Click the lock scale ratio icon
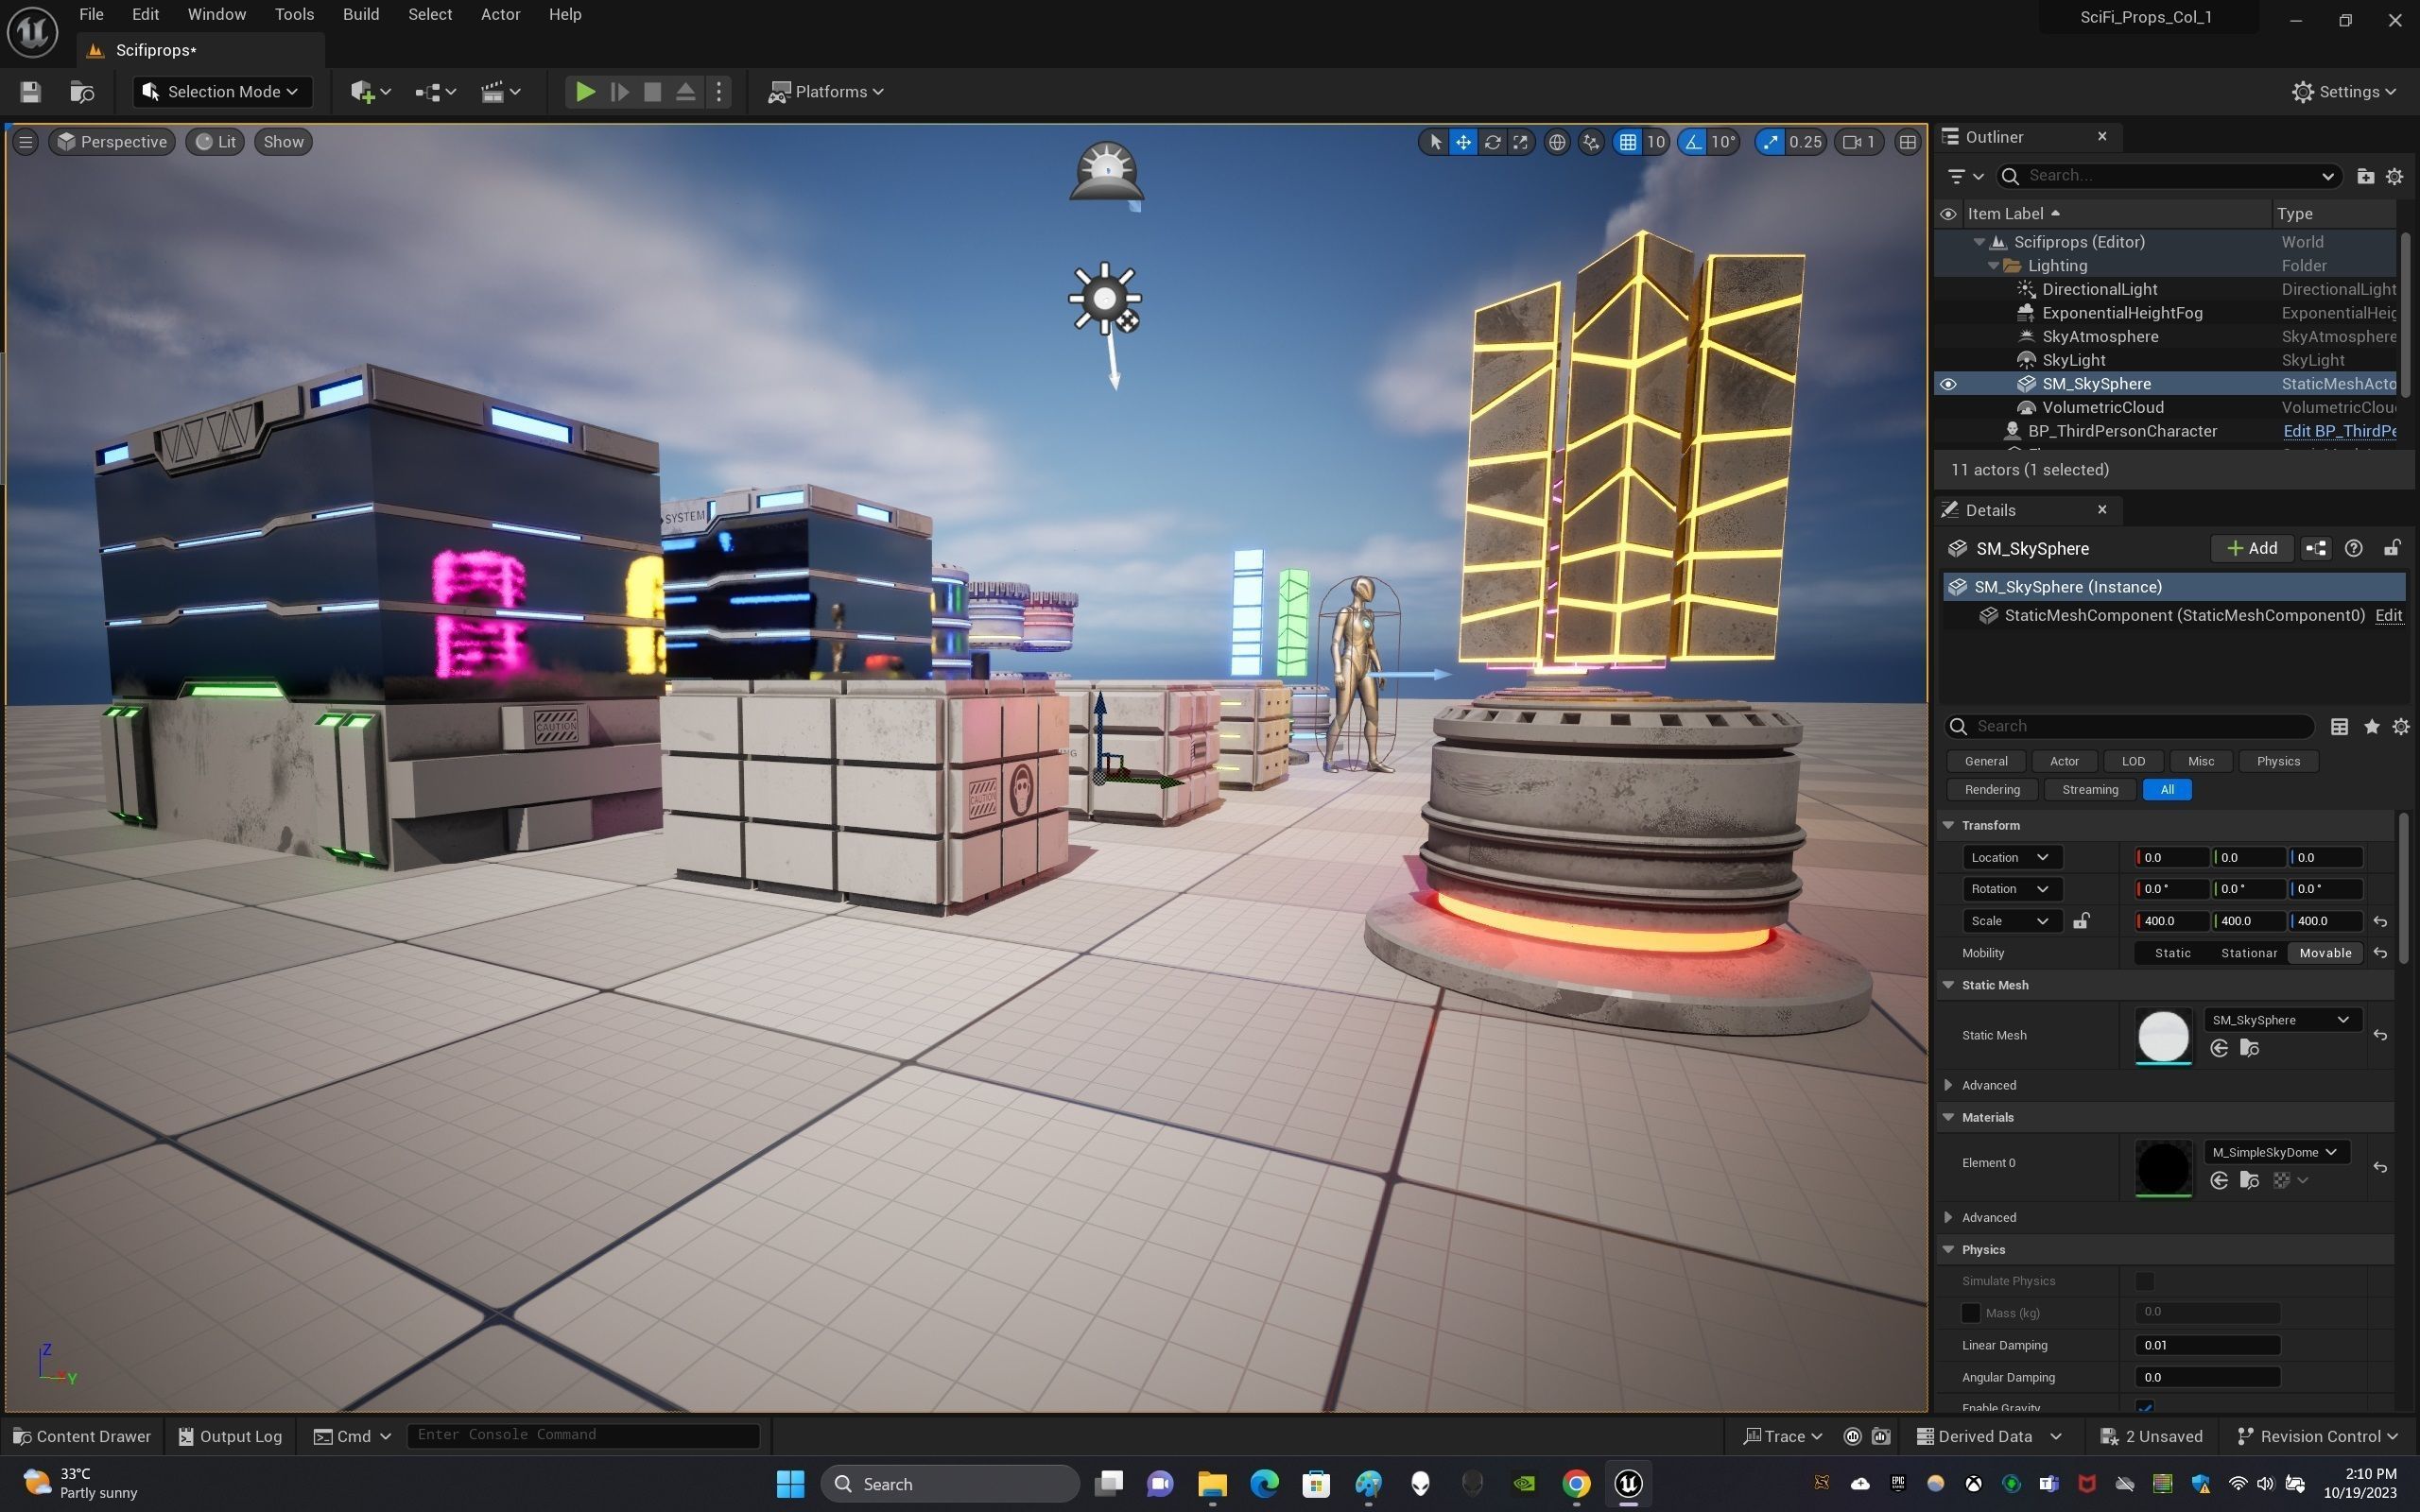 2081,921
